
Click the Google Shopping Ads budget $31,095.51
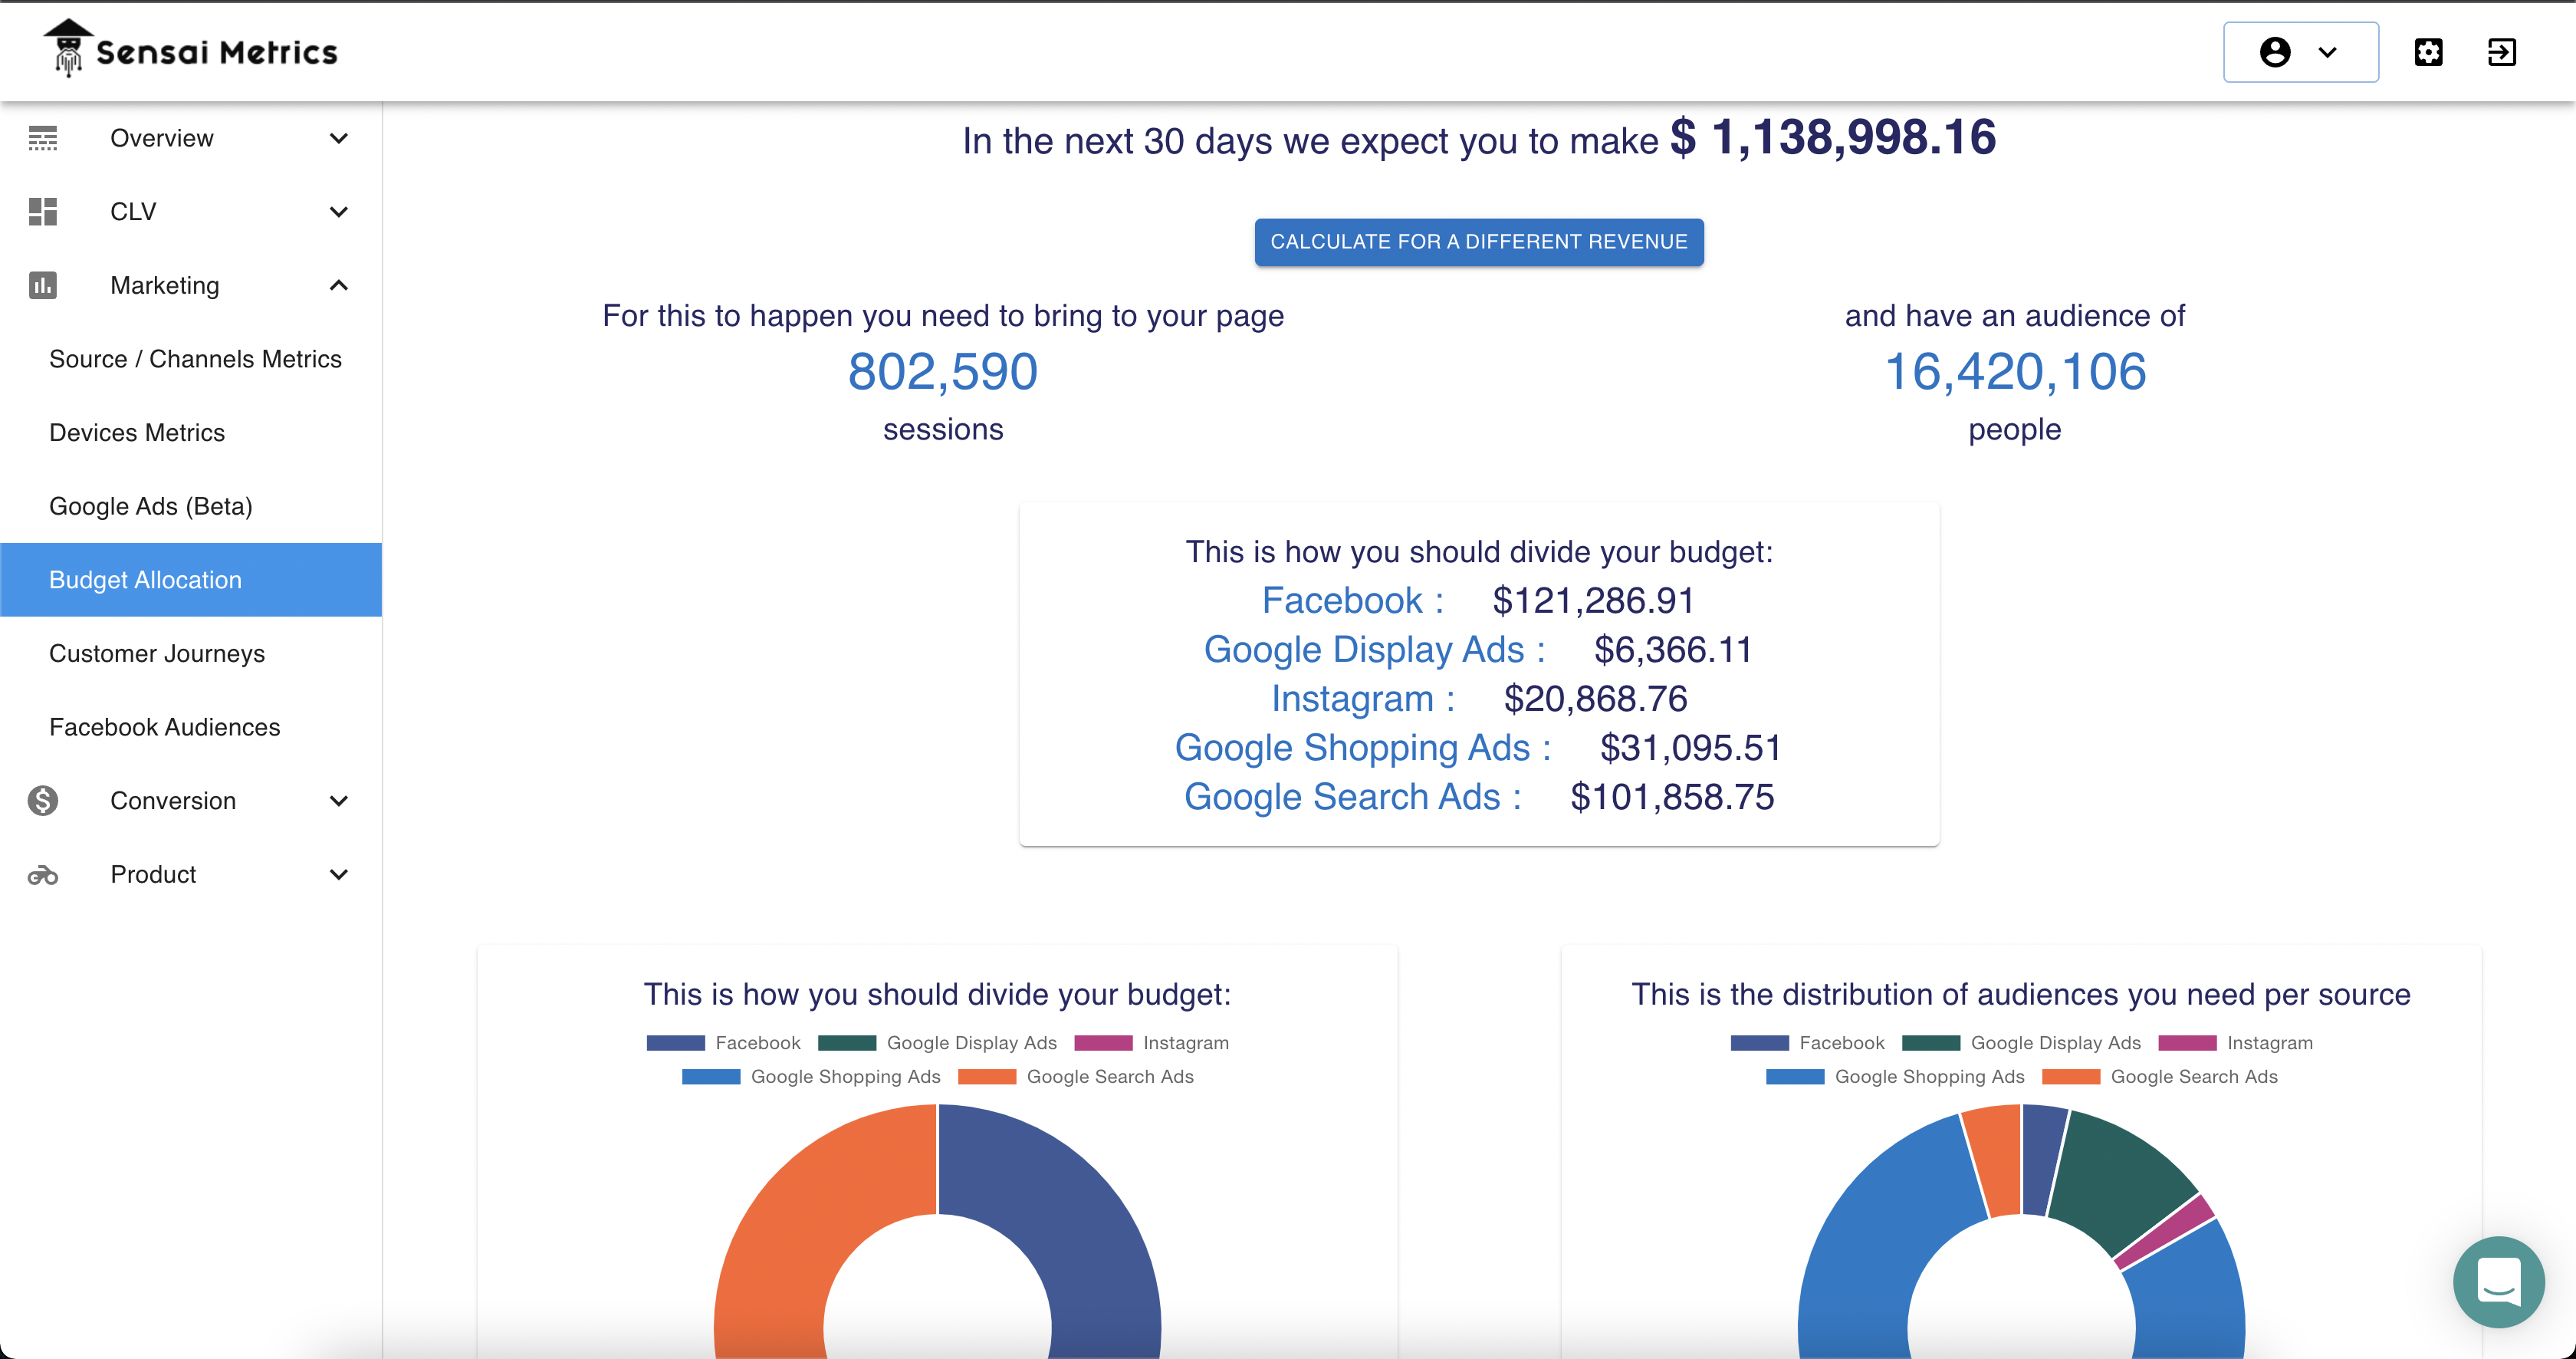1691,748
